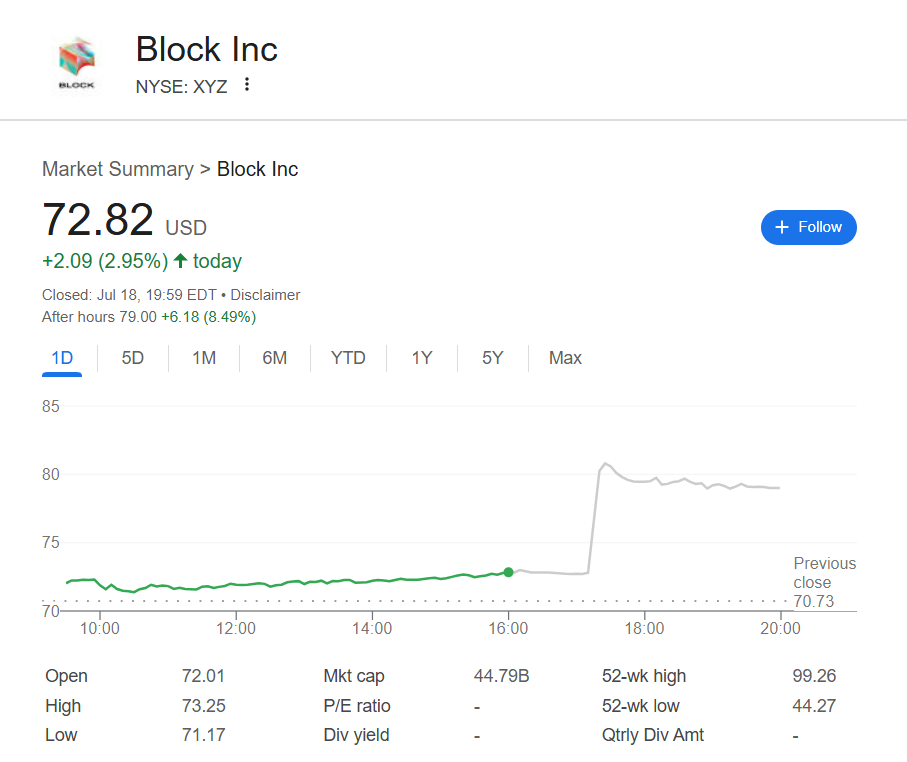The image size is (907, 762).
Task: Click the Previous close label on chart
Action: 824,573
